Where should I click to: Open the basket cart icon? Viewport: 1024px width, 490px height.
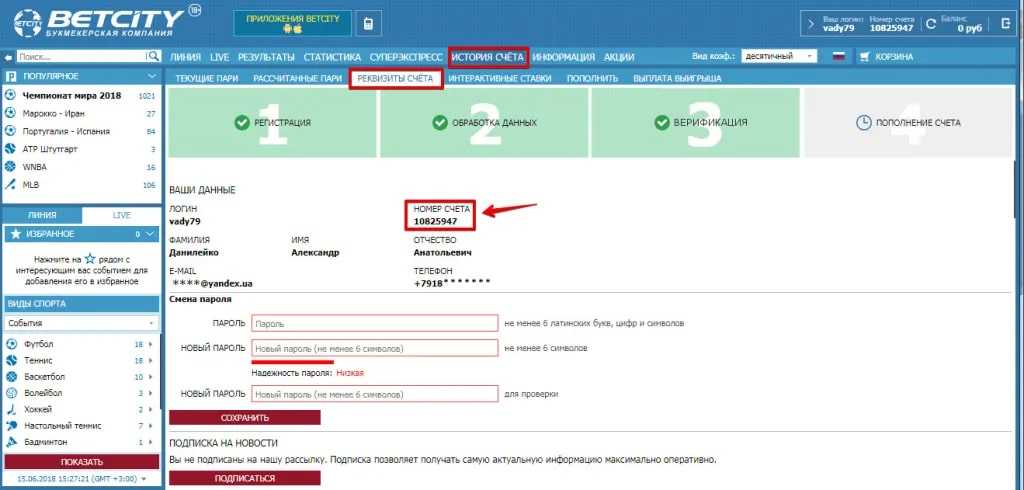click(865, 57)
